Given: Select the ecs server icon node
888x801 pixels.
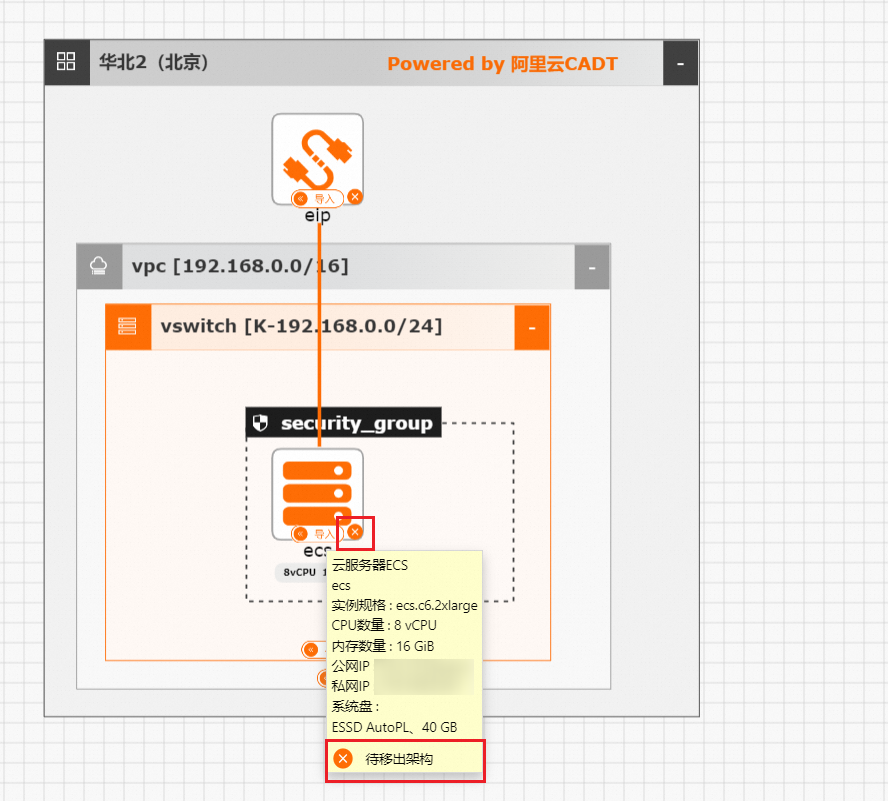Looking at the screenshot, I should click(x=317, y=492).
